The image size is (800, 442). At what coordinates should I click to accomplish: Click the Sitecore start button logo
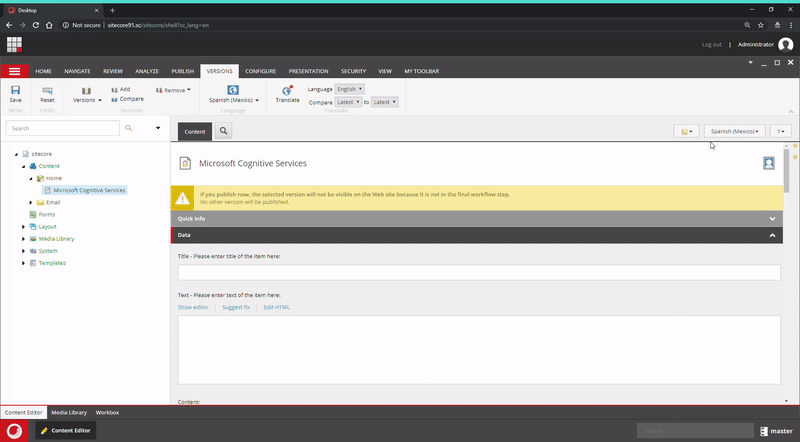(14, 431)
